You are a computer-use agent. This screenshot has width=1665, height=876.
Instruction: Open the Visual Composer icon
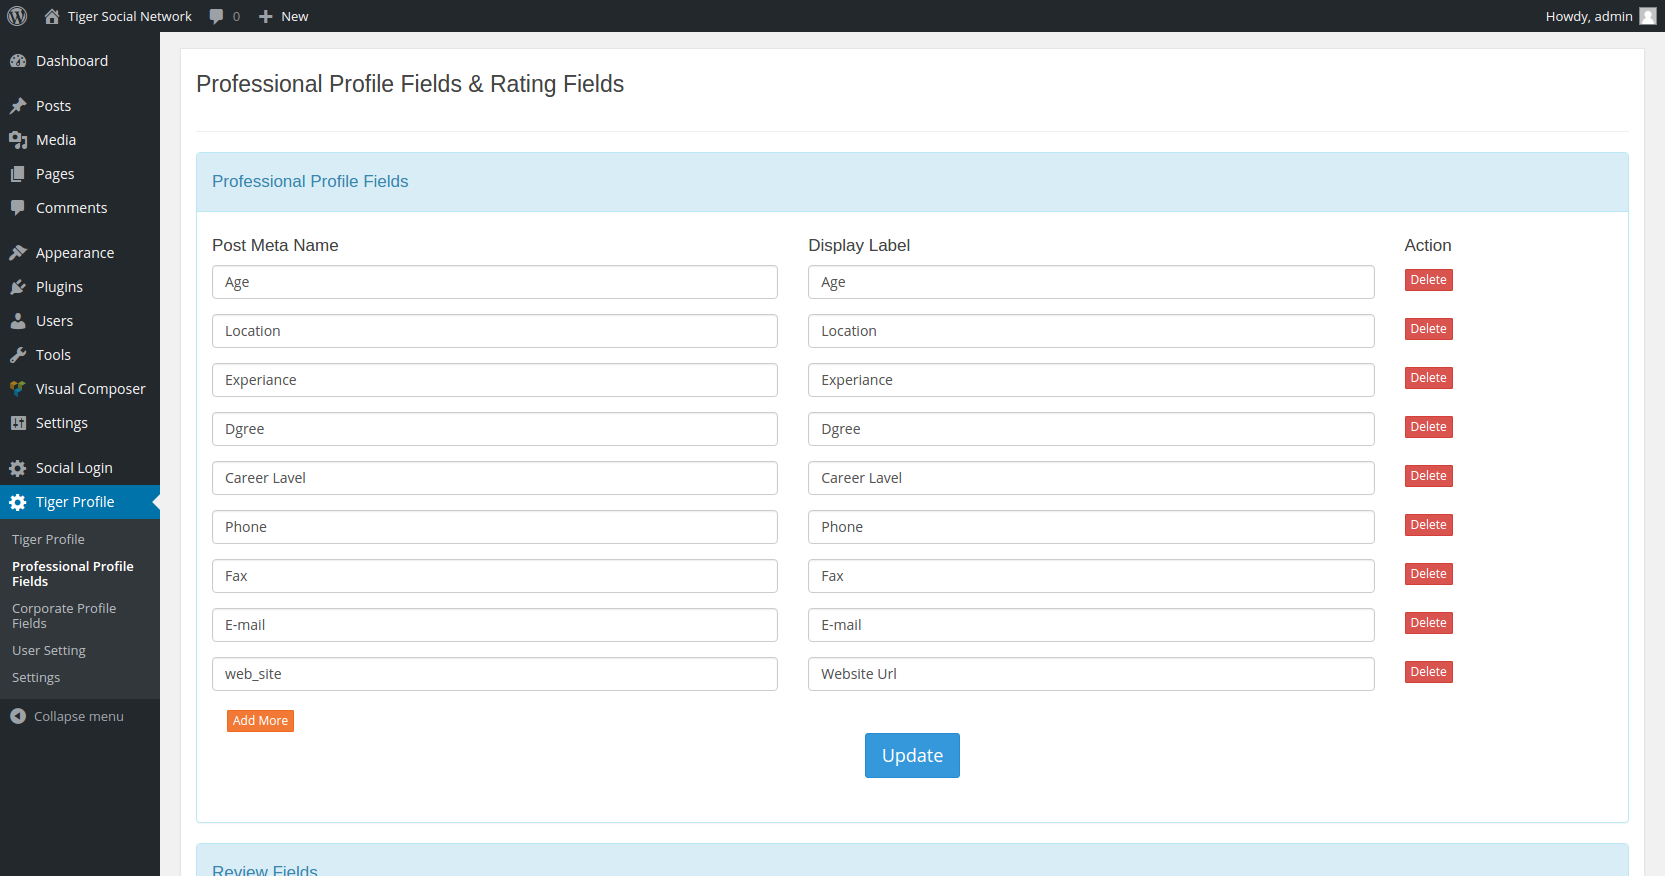pyautogui.click(x=18, y=389)
